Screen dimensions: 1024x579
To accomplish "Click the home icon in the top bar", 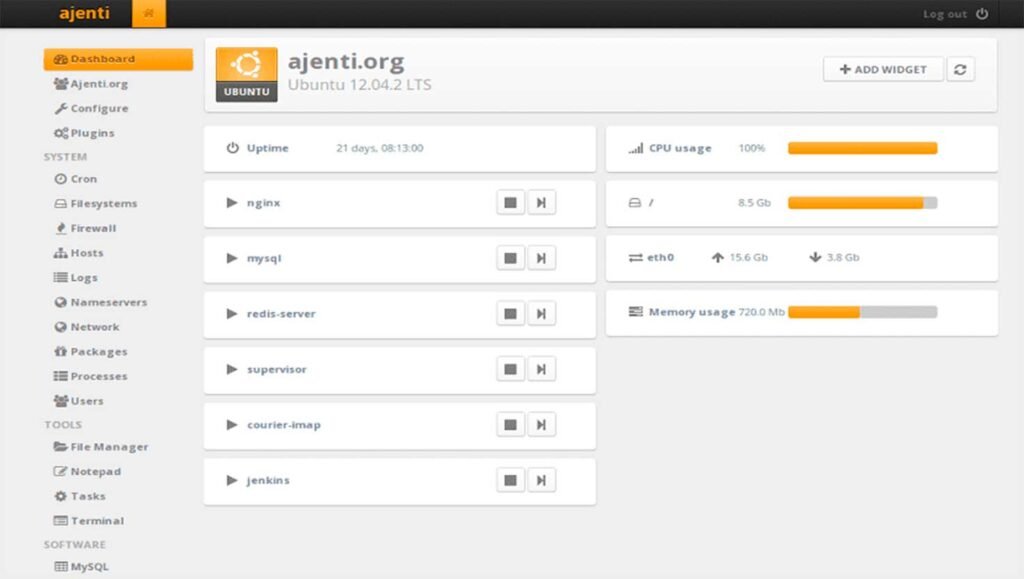I will [149, 13].
